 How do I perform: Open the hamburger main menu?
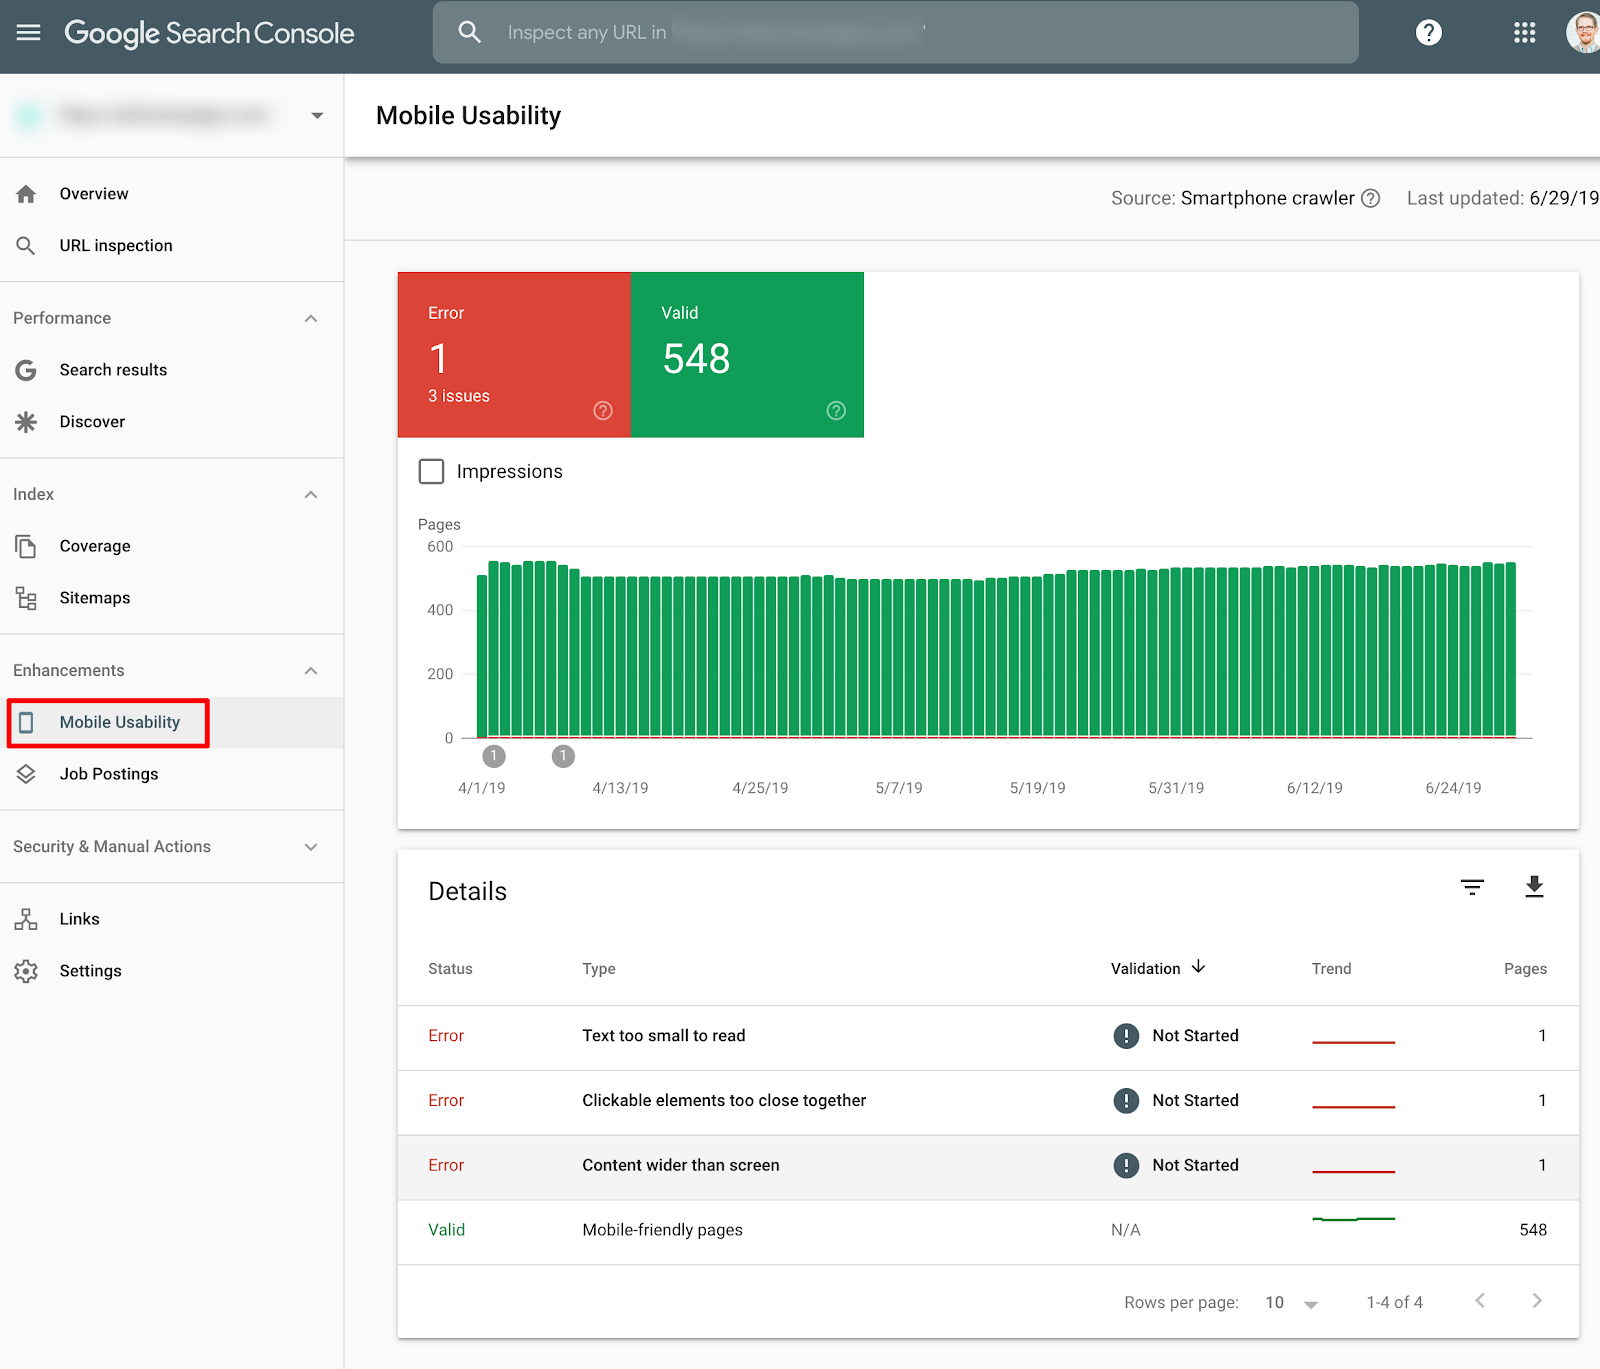[x=29, y=32]
